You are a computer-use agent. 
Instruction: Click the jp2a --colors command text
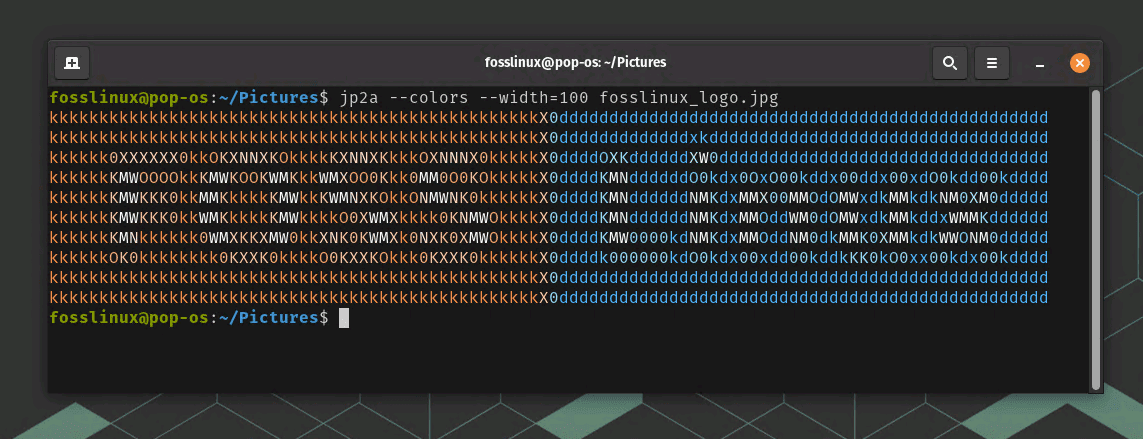pyautogui.click(x=406, y=98)
